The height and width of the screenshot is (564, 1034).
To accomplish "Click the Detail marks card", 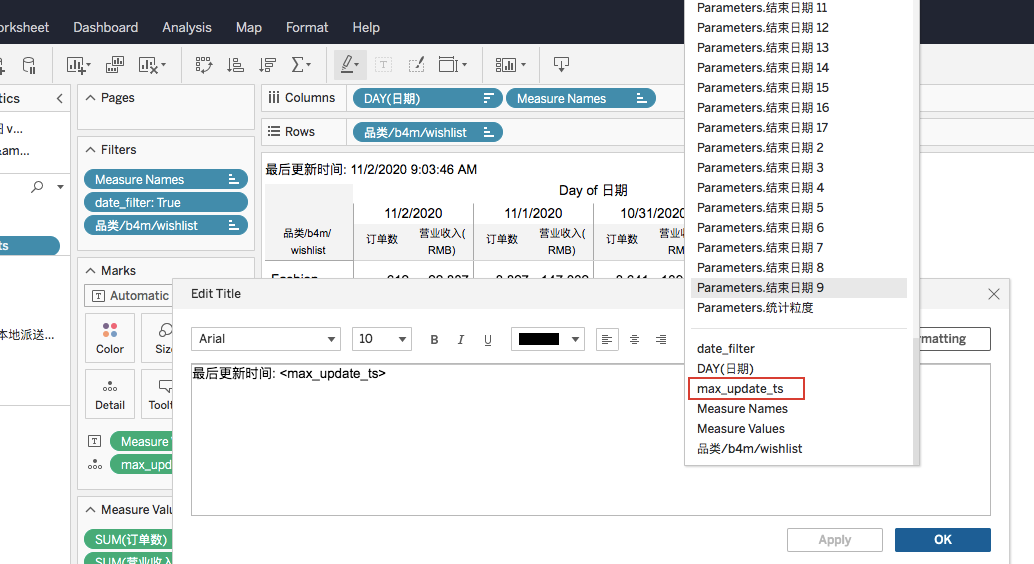I will pos(109,394).
